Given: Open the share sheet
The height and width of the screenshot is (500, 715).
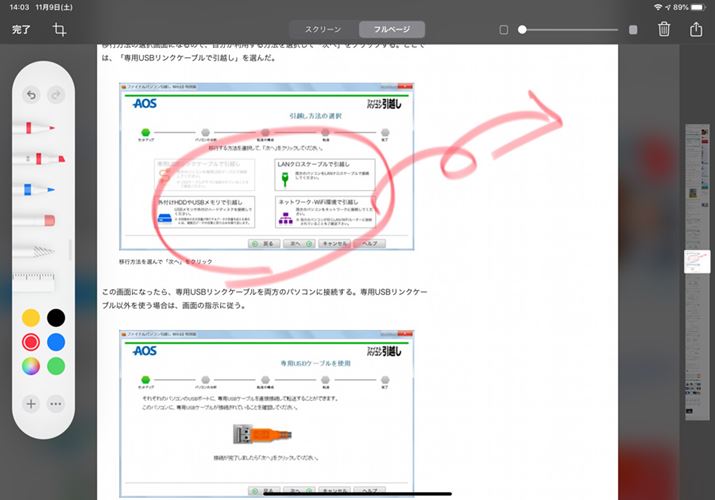Looking at the screenshot, I should (696, 29).
